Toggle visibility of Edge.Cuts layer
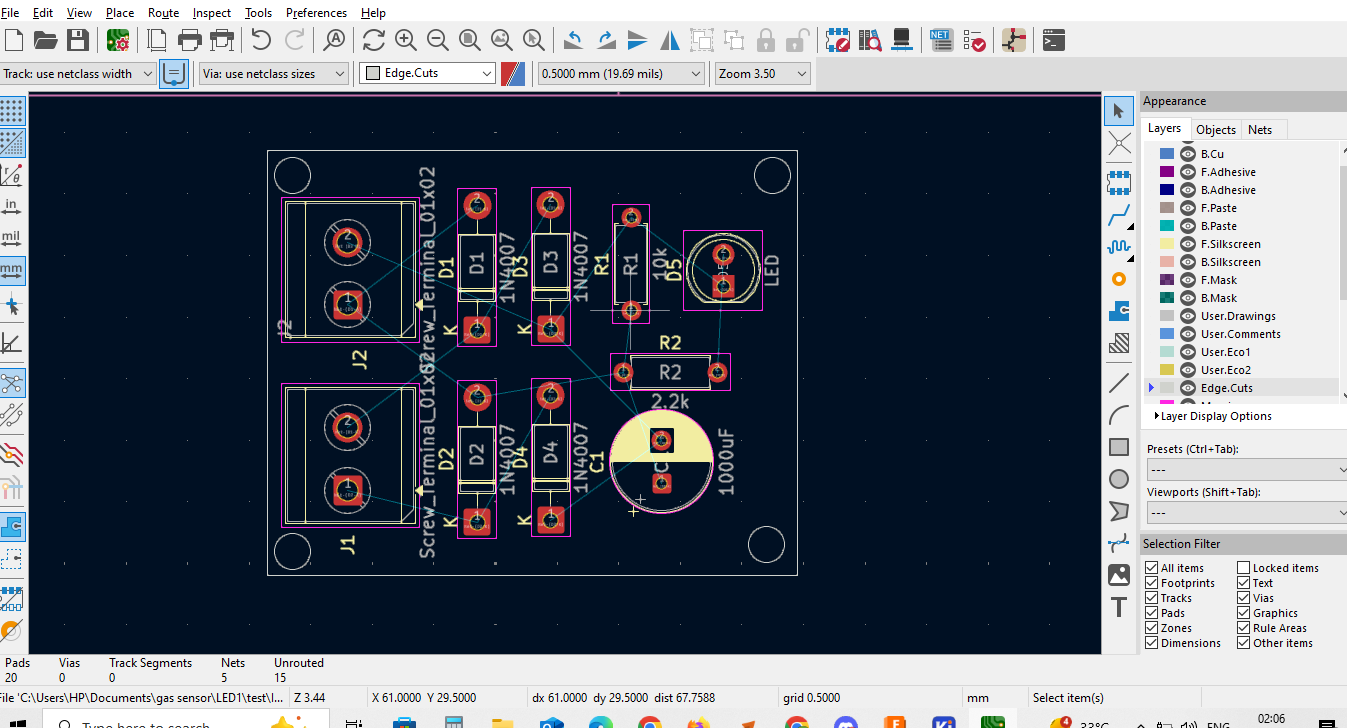The height and width of the screenshot is (728, 1347). 1187,388
